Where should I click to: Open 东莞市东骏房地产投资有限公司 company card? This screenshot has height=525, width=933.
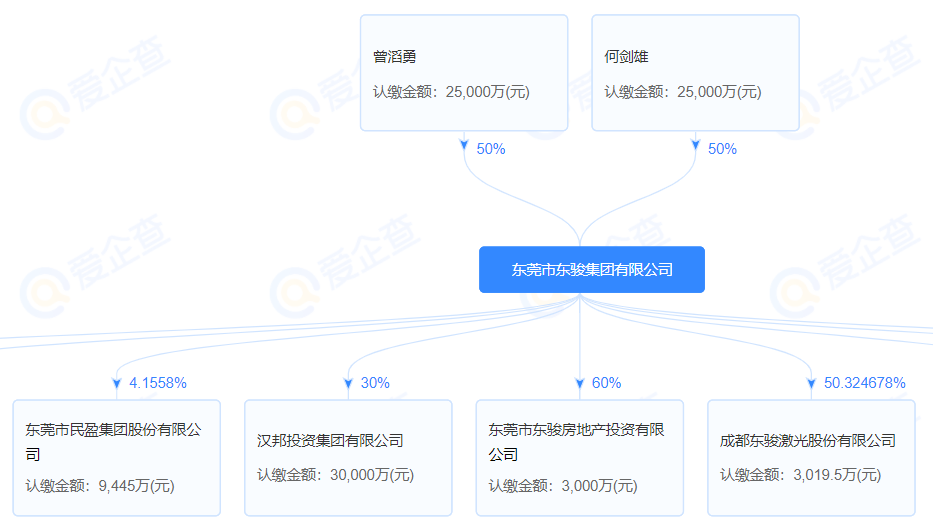tap(580, 458)
